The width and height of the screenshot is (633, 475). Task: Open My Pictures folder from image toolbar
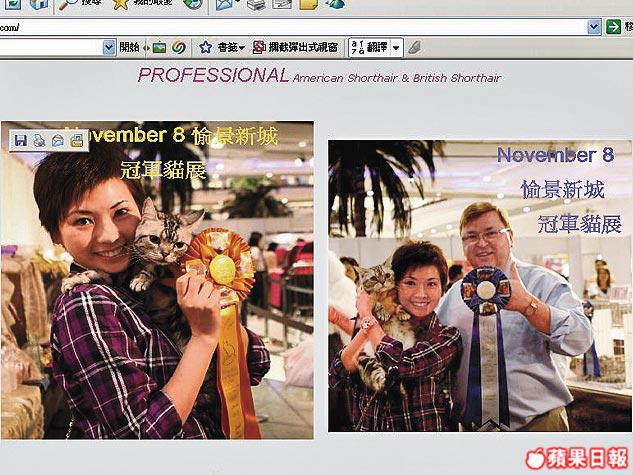(76, 141)
